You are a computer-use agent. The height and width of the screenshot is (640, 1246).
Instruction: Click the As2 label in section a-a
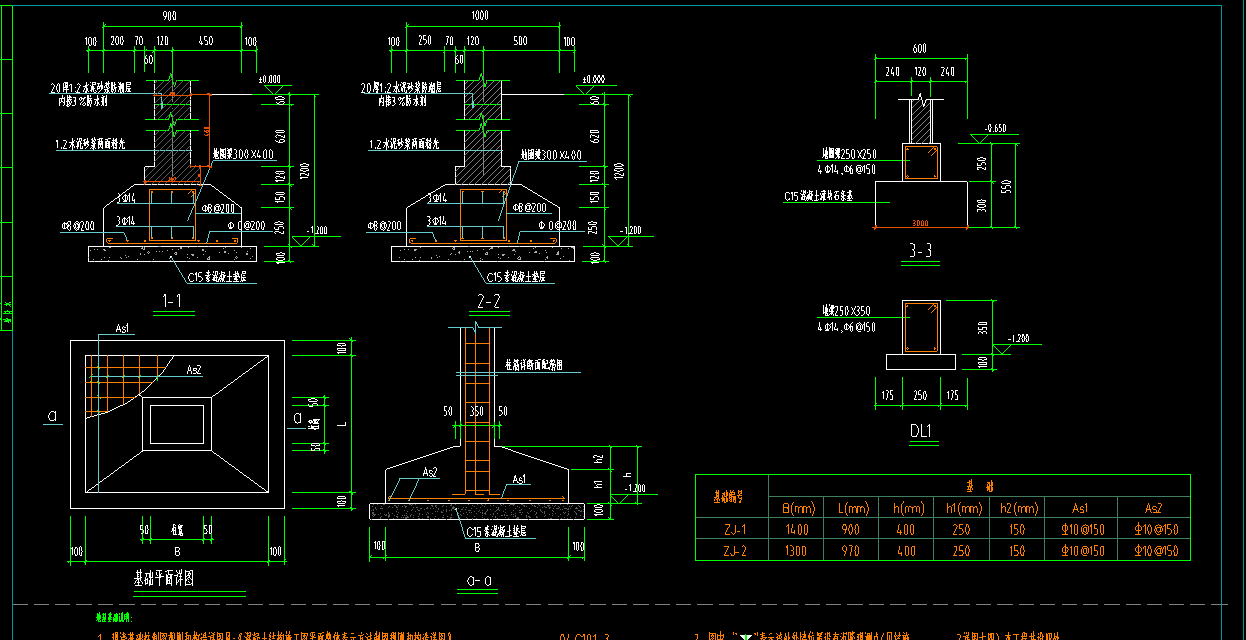pos(430,472)
